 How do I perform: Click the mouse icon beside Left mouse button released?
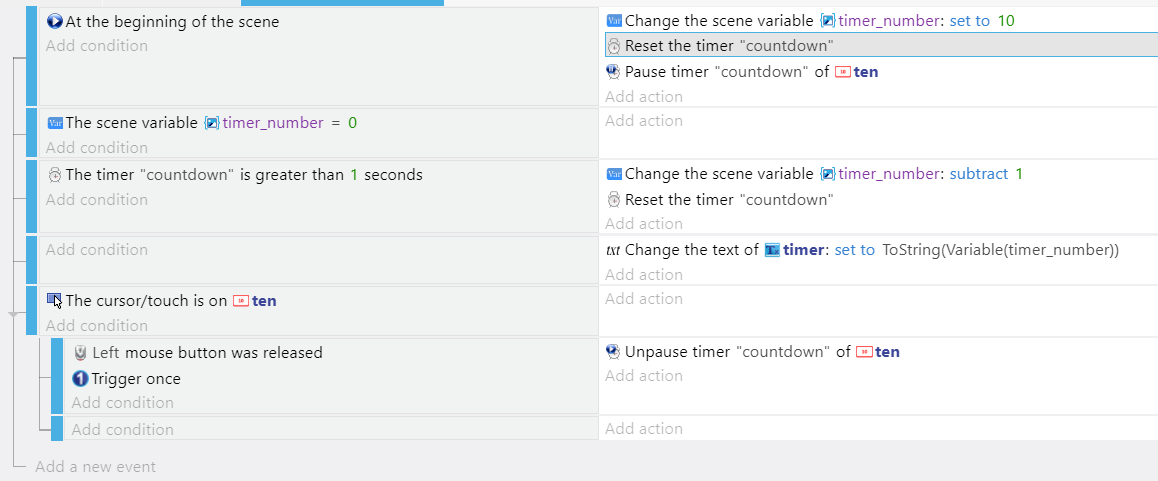coord(80,352)
